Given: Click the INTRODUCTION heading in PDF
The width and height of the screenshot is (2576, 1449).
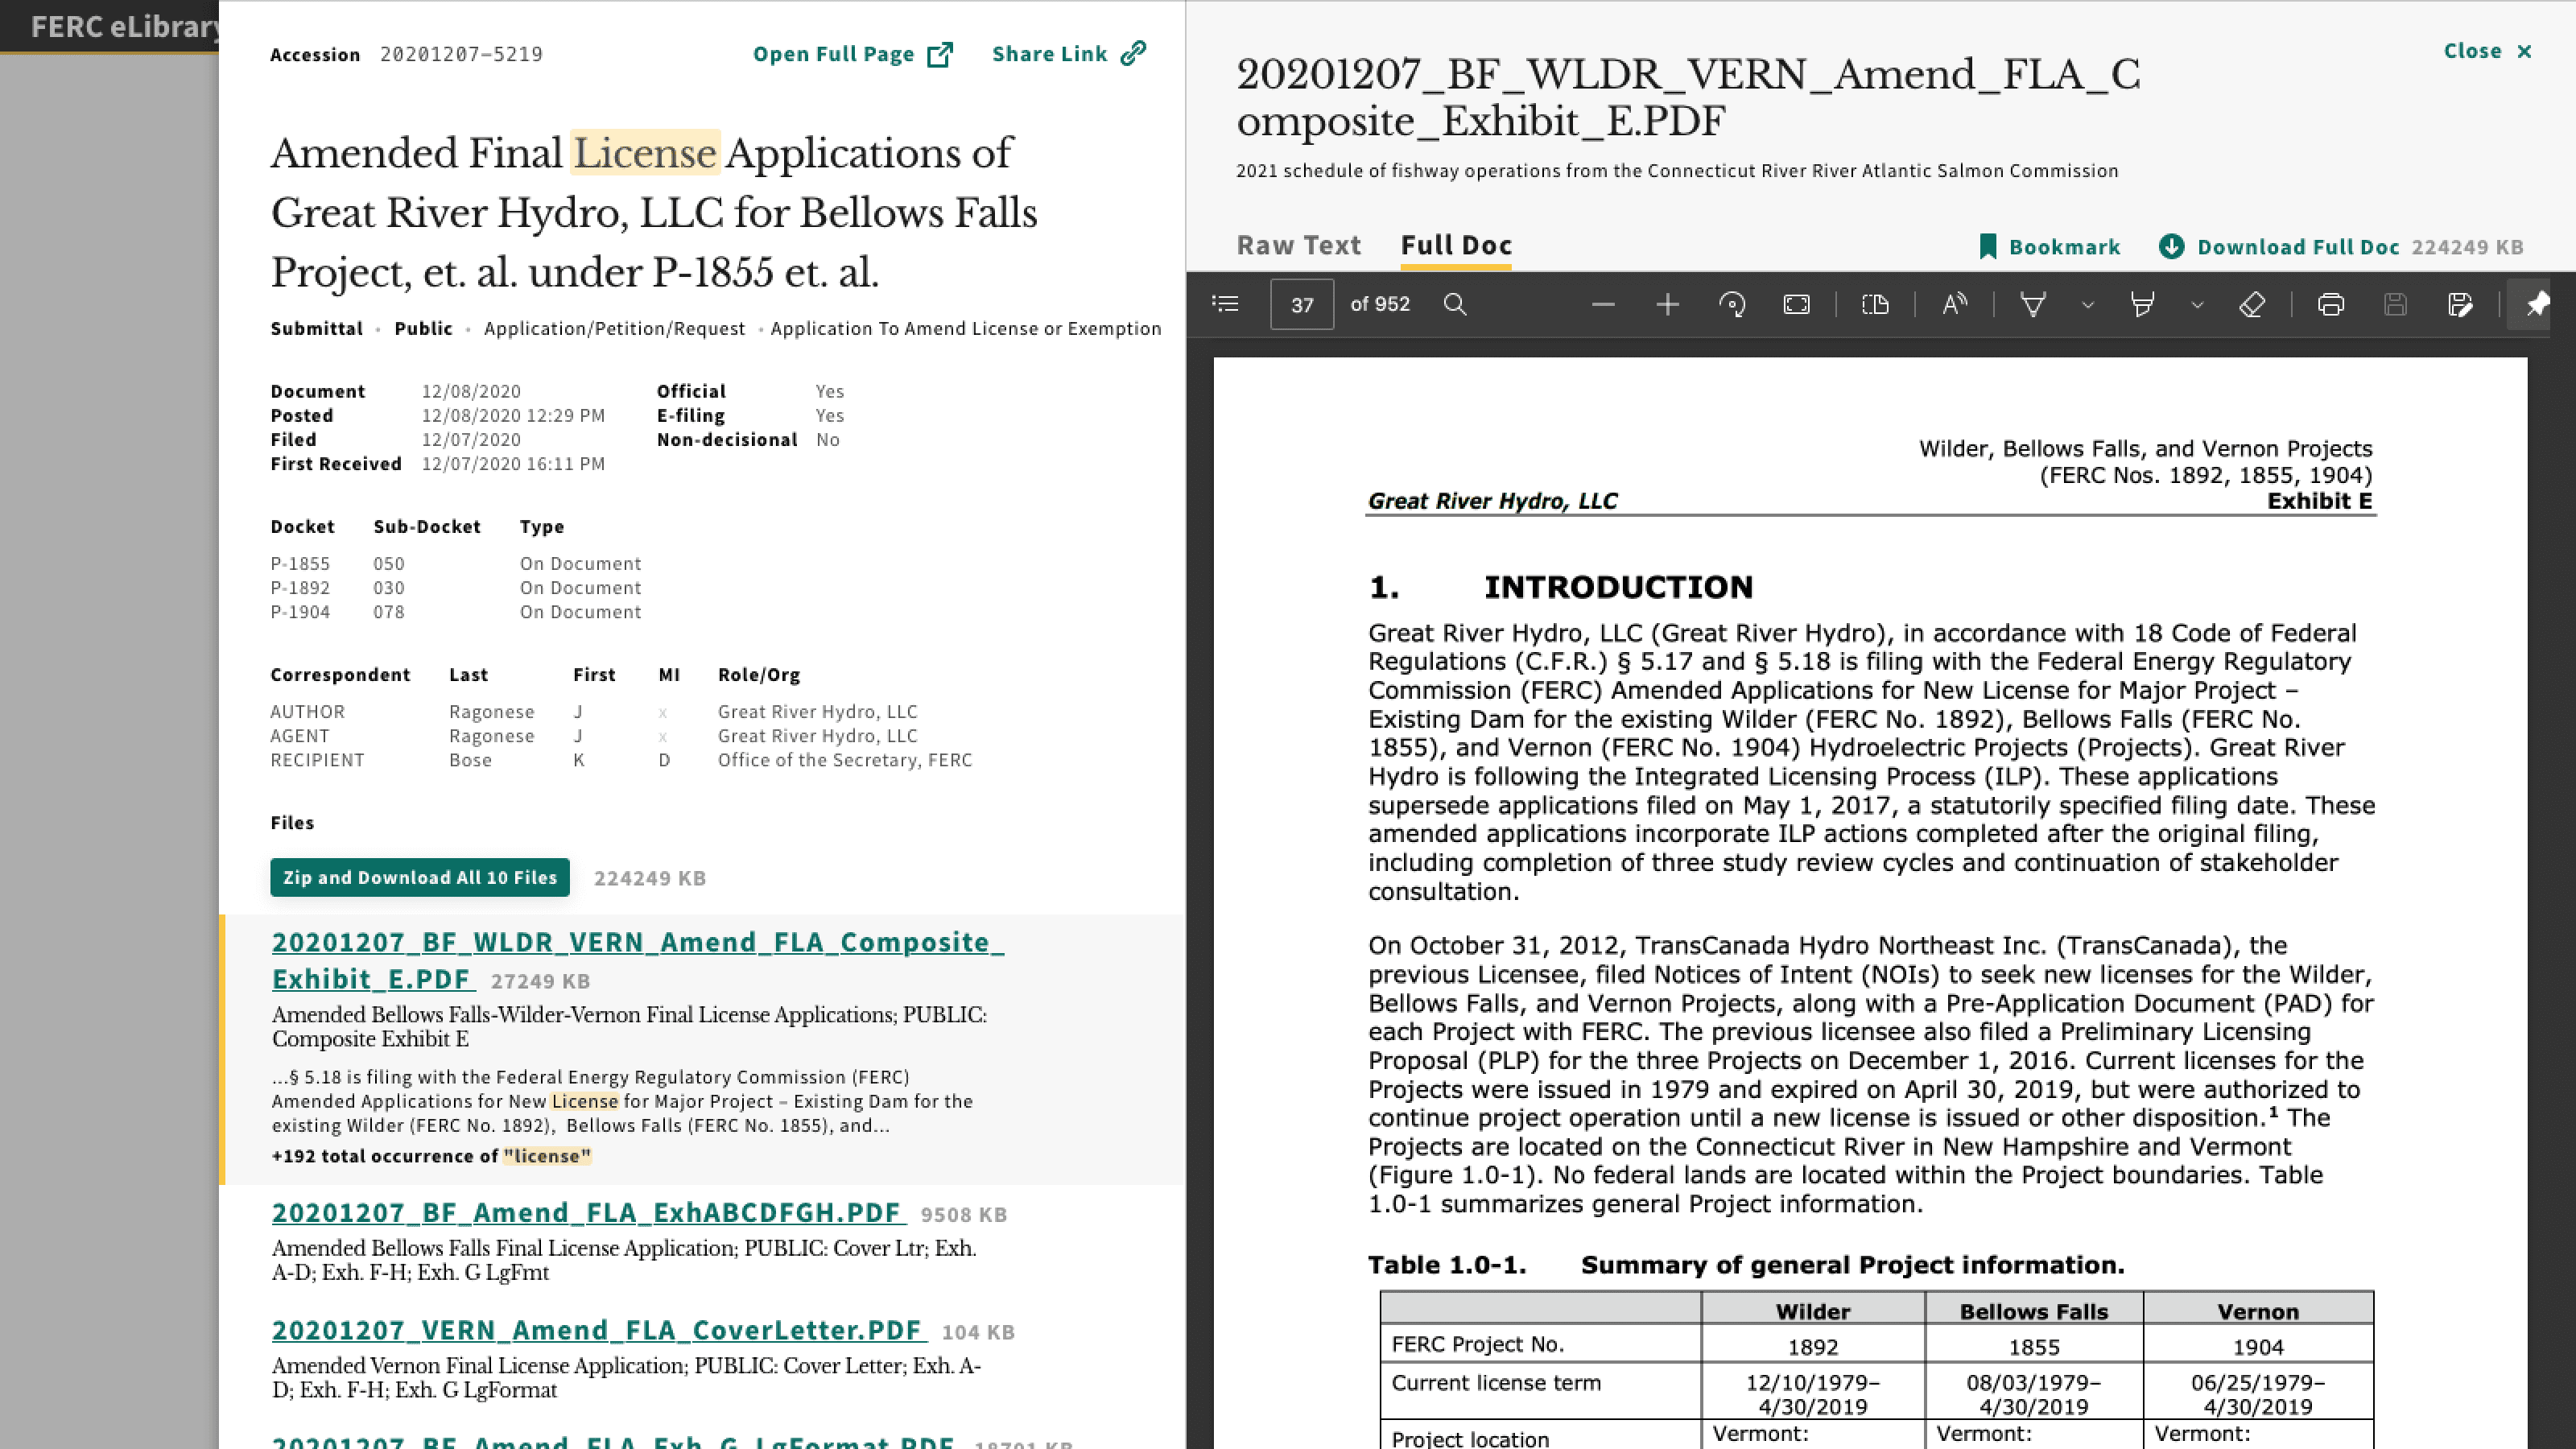Looking at the screenshot, I should coord(1618,587).
